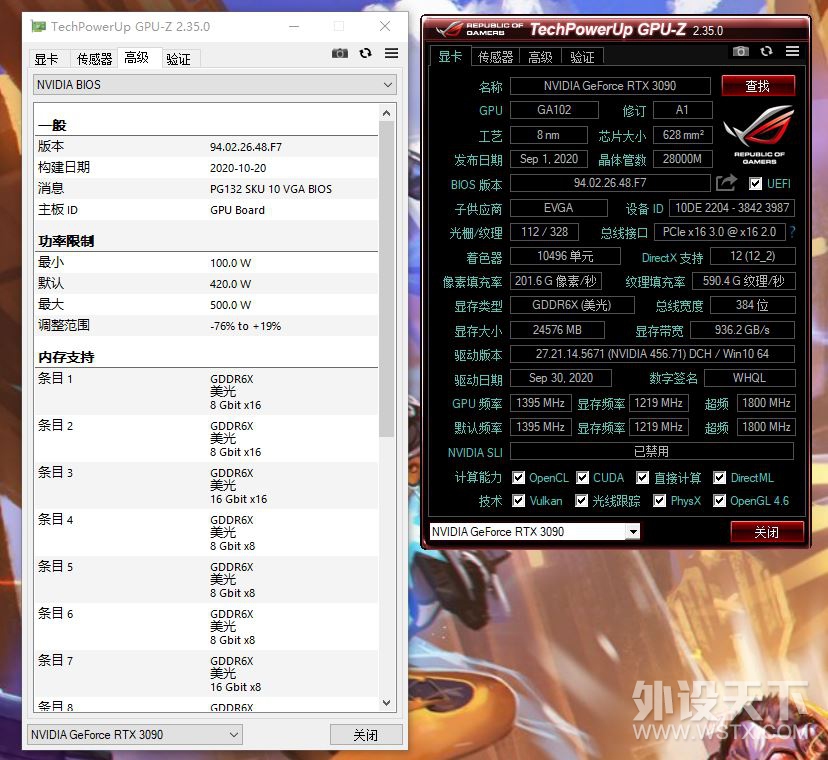This screenshot has height=760, width=828.
Task: Toggle the 直接计算 checkbox
Action: (643, 478)
